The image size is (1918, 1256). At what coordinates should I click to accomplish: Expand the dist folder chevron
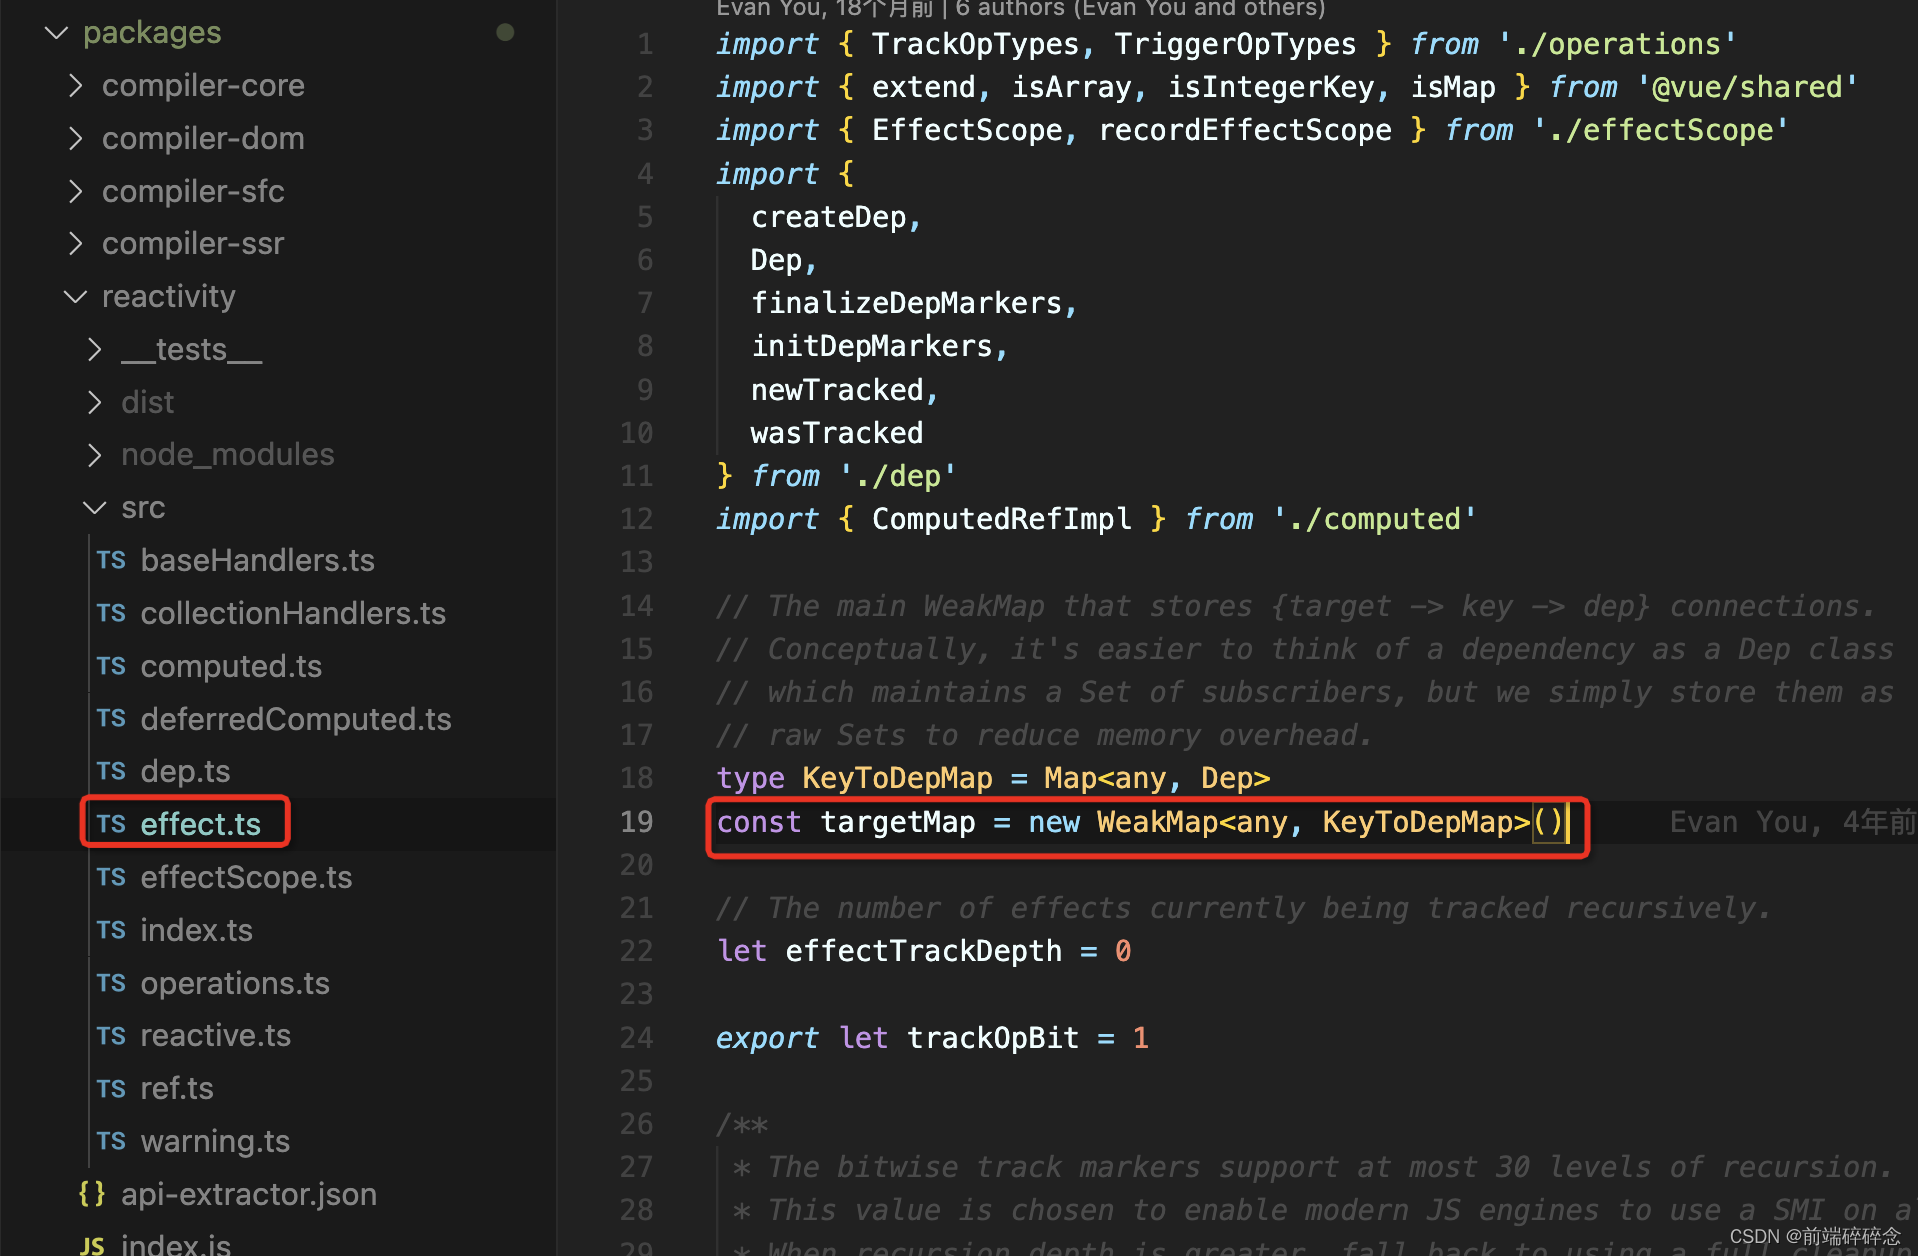coord(95,402)
